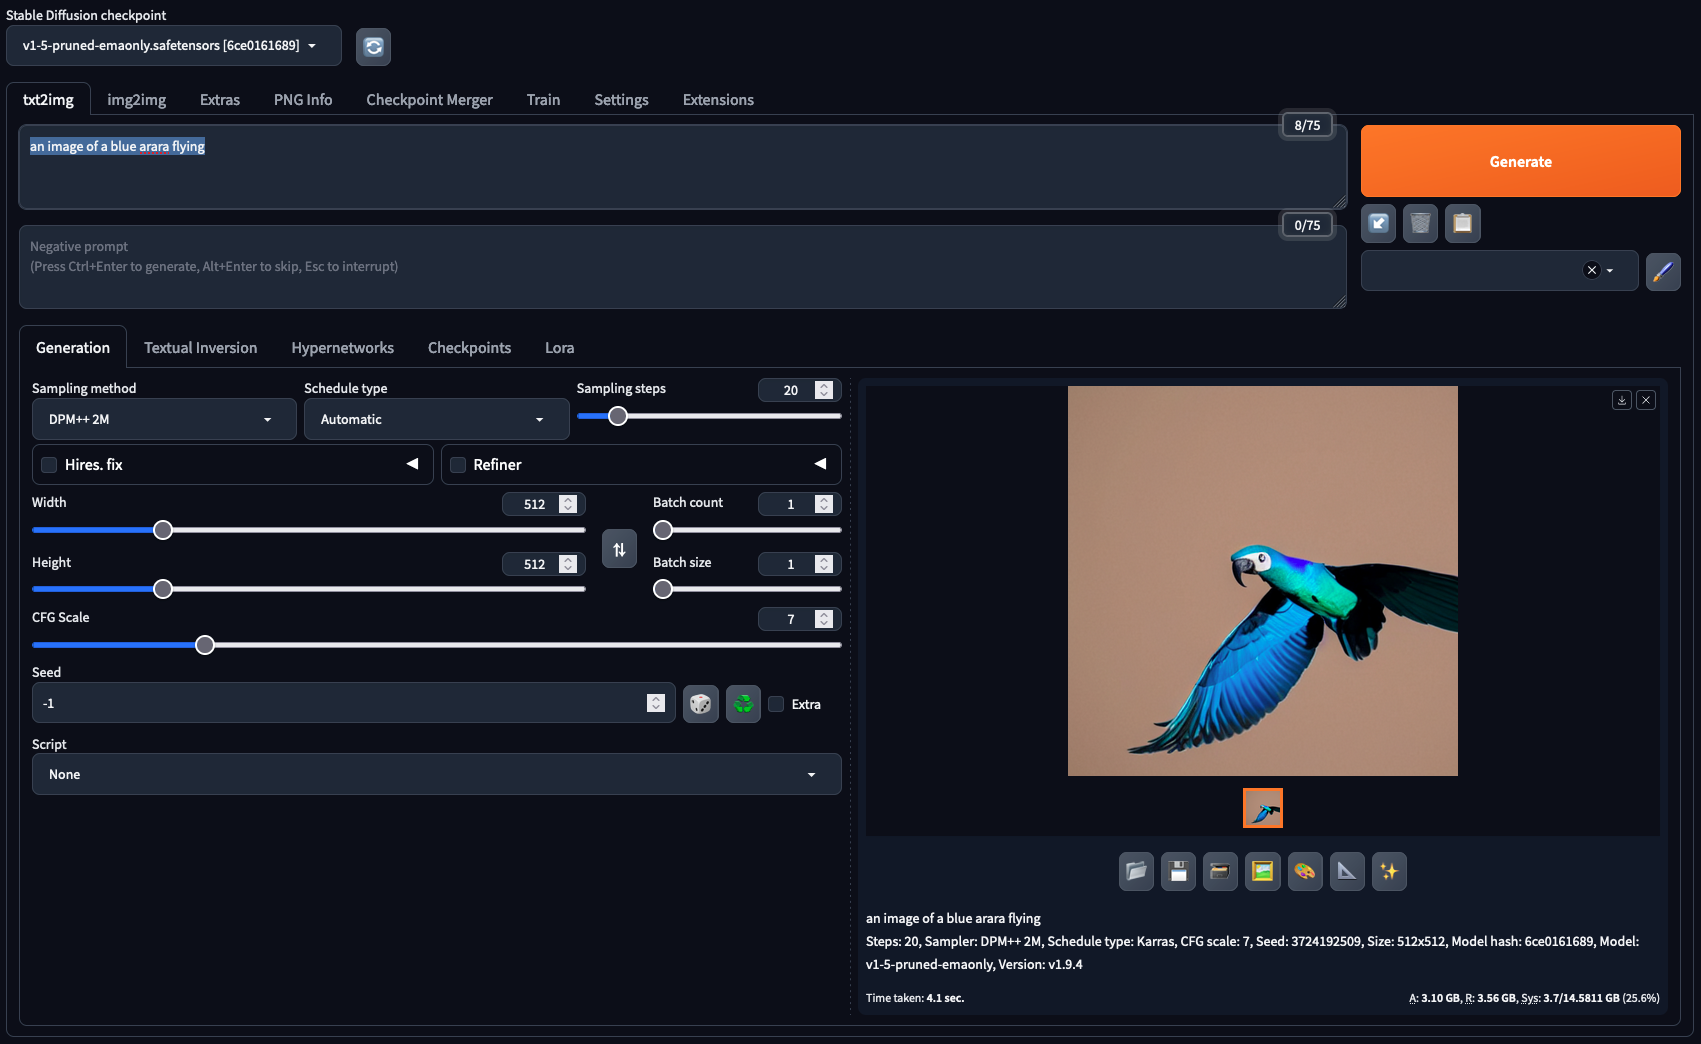Image resolution: width=1701 pixels, height=1044 pixels.
Task: Apply selected styles using the clipboard icon
Action: click(1462, 223)
